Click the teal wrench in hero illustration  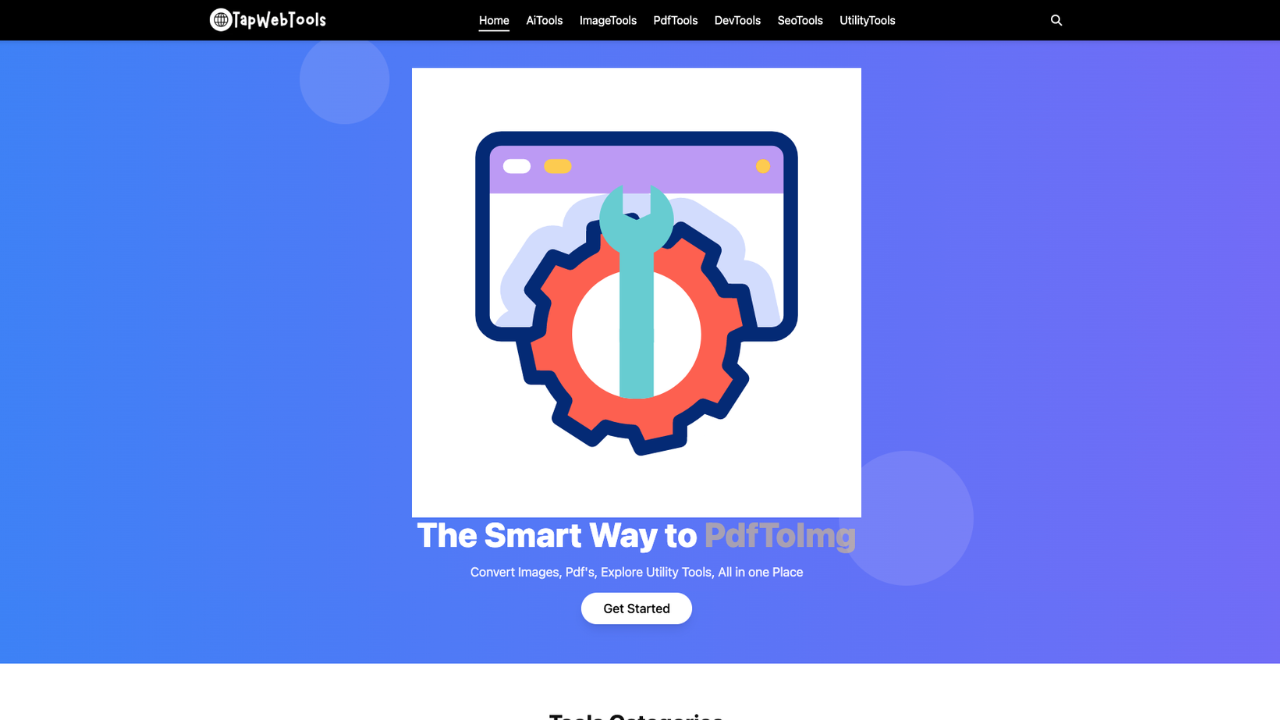[636, 291]
